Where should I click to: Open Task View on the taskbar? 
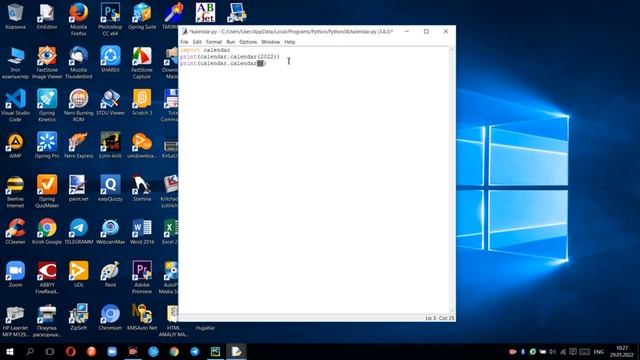pos(49,351)
